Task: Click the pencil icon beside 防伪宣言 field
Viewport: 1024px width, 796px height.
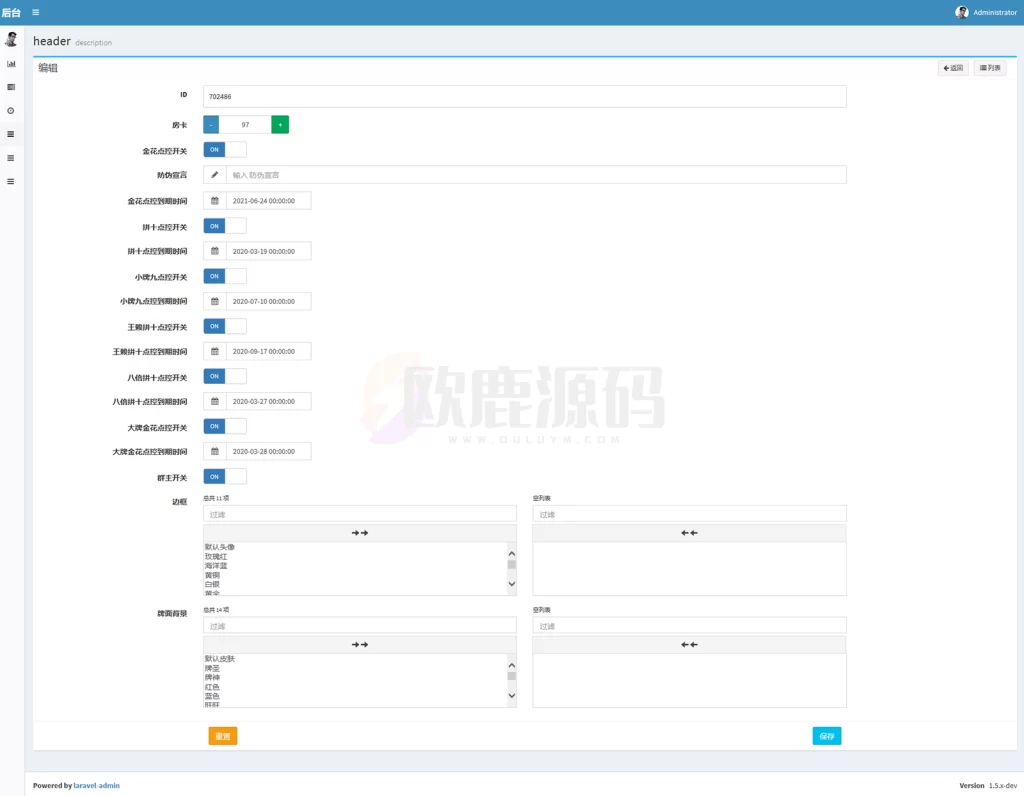Action: tap(213, 174)
